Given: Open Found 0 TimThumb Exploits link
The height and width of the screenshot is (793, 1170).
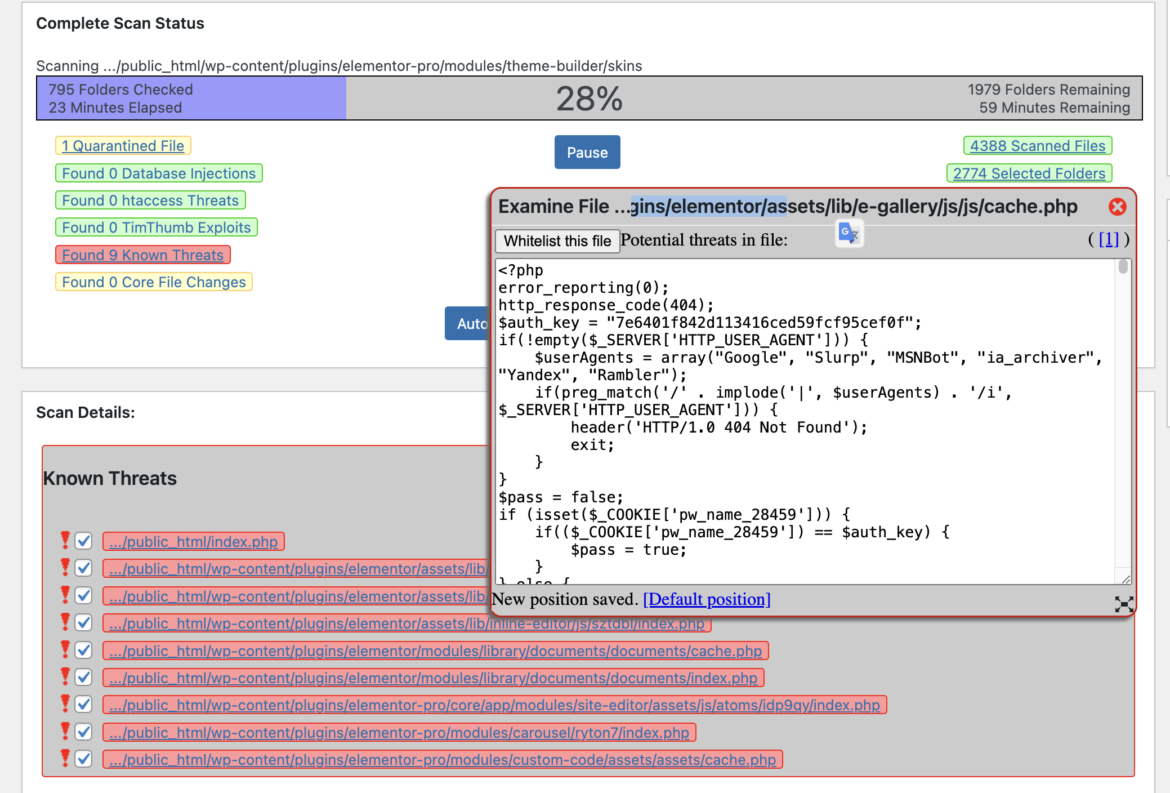Looking at the screenshot, I should click(156, 228).
